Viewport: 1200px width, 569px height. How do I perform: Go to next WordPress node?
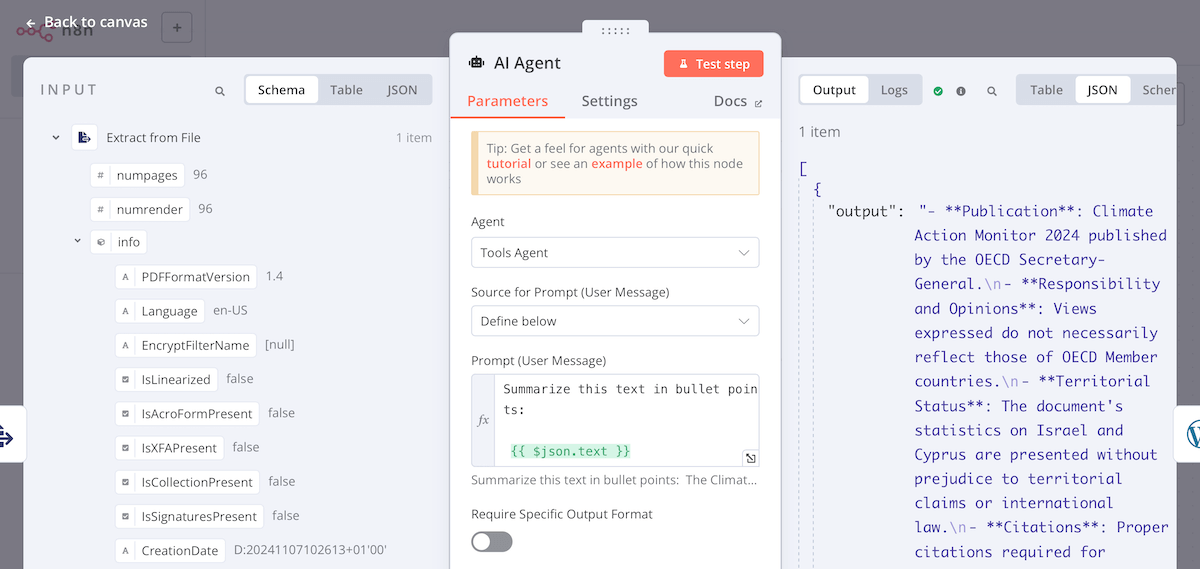click(1189, 434)
